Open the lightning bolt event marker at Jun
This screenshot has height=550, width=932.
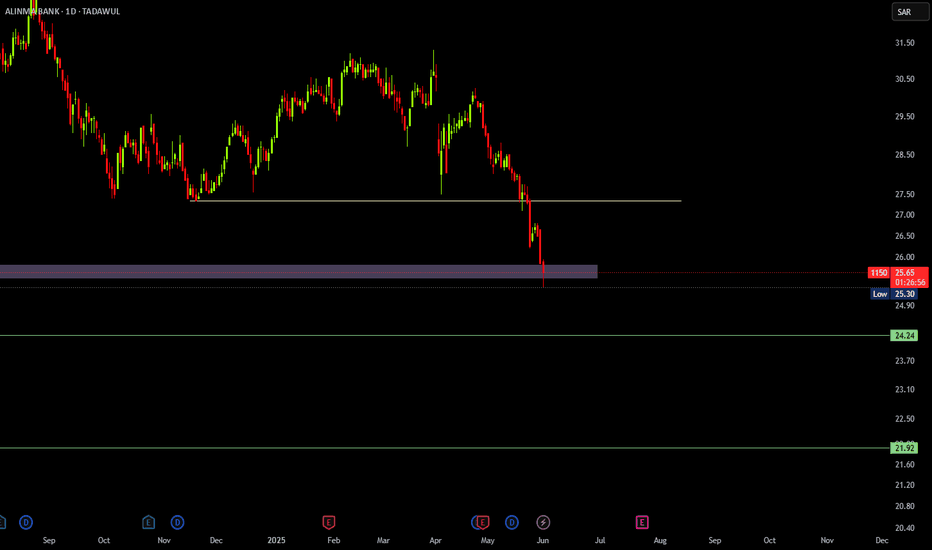(543, 522)
